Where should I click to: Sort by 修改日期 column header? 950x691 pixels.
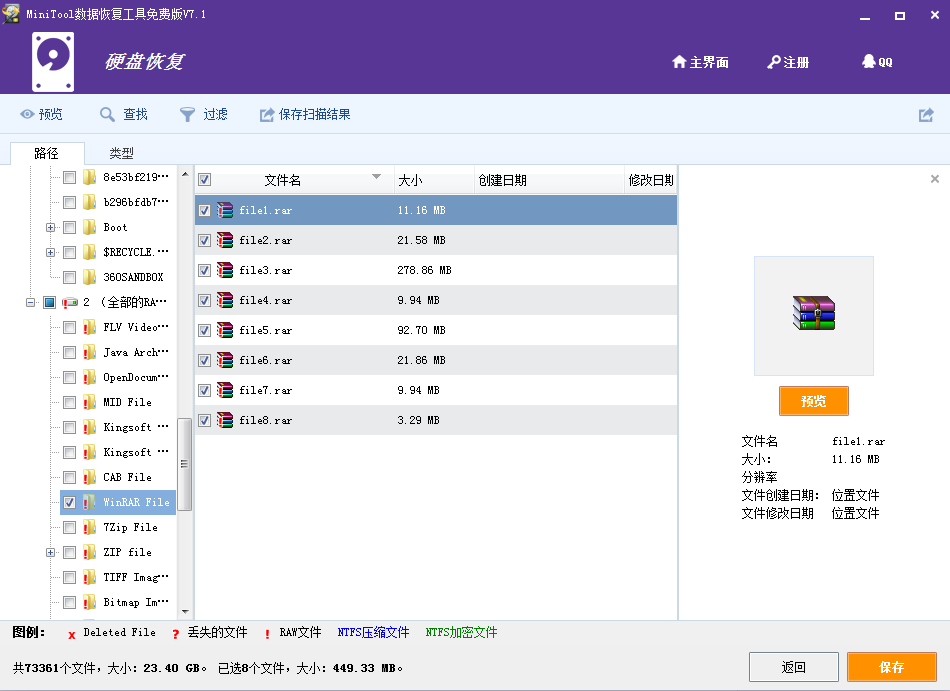651,180
